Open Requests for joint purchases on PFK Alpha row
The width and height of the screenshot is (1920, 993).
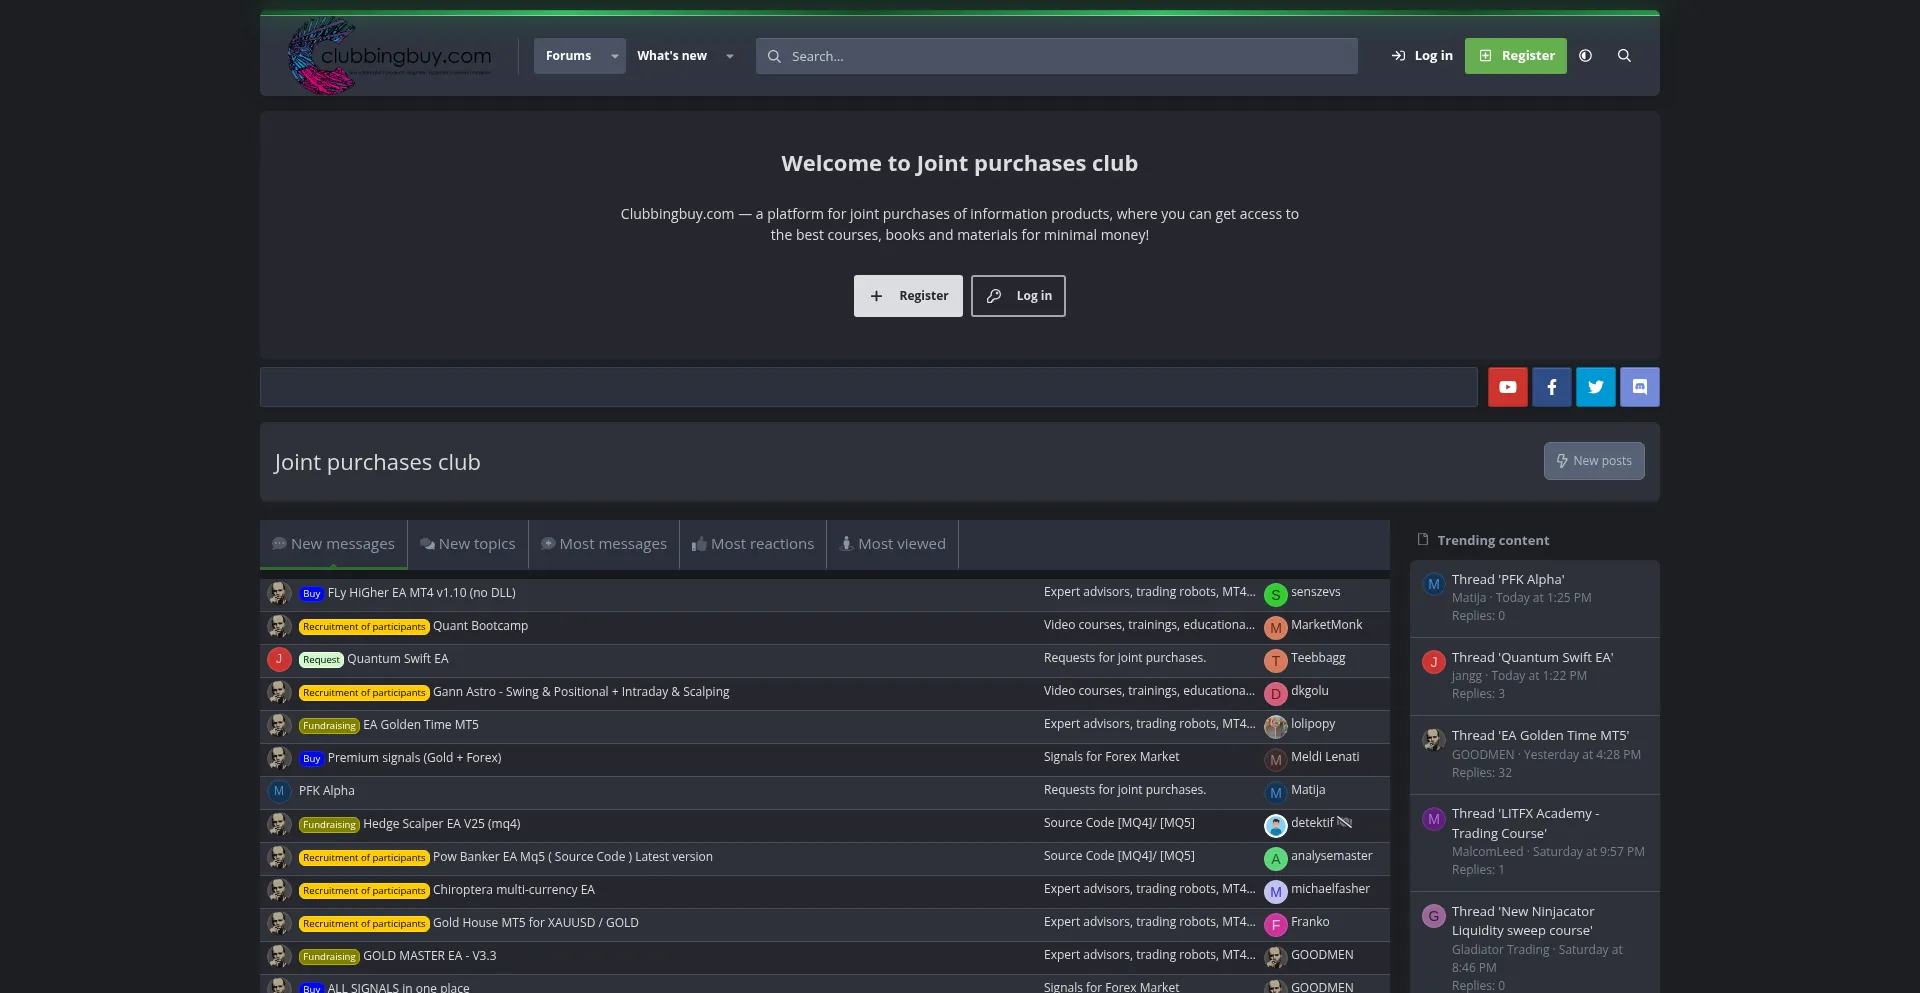pos(1125,790)
